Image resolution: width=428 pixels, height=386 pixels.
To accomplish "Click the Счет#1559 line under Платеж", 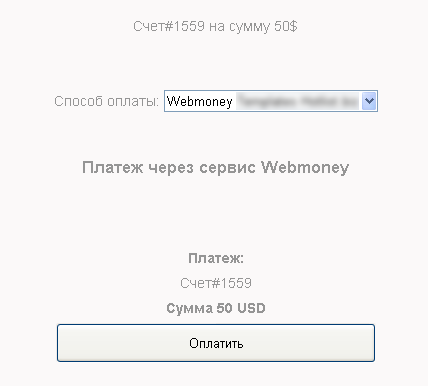I will (x=216, y=283).
